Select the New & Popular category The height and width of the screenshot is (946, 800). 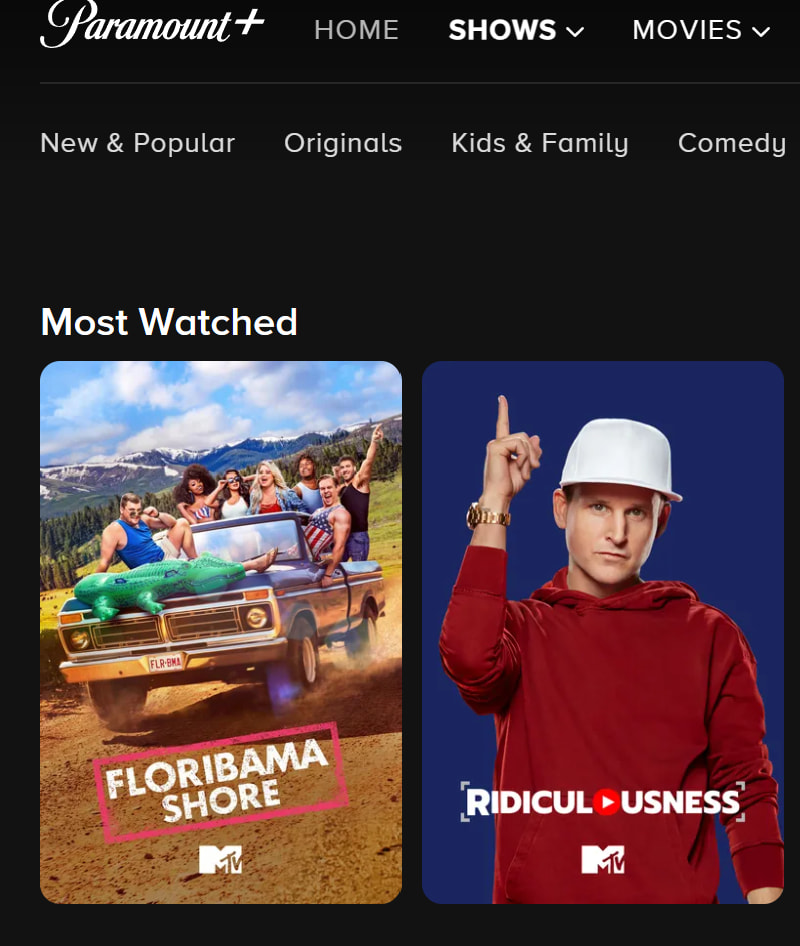coord(138,144)
